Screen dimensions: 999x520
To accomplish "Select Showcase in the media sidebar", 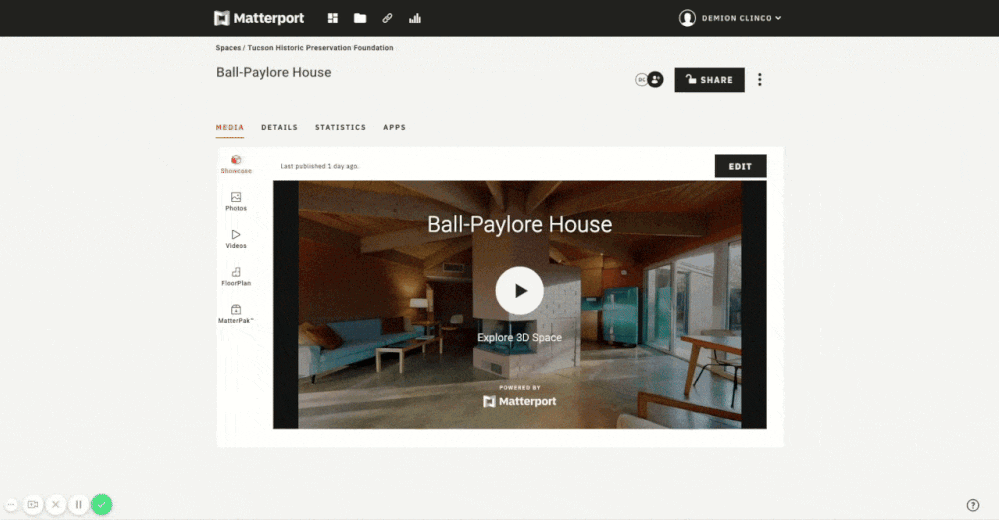I will [236, 164].
